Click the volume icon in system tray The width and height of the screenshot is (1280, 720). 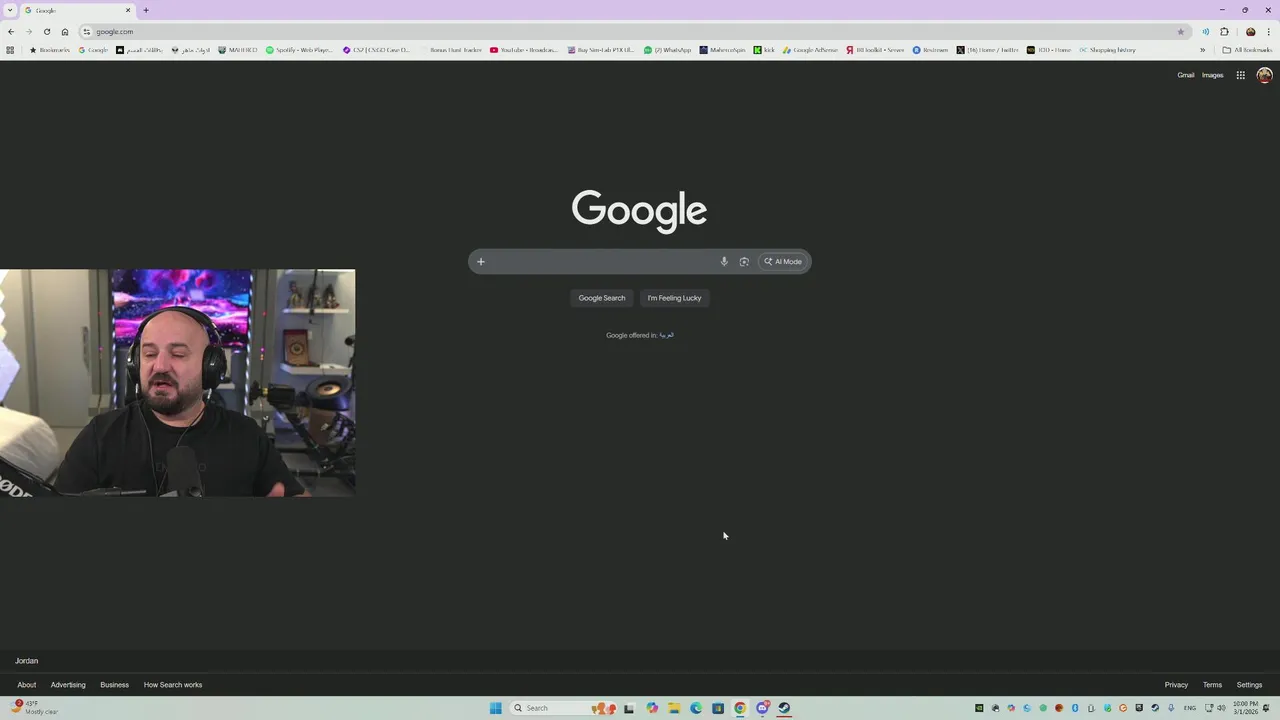tap(1221, 708)
